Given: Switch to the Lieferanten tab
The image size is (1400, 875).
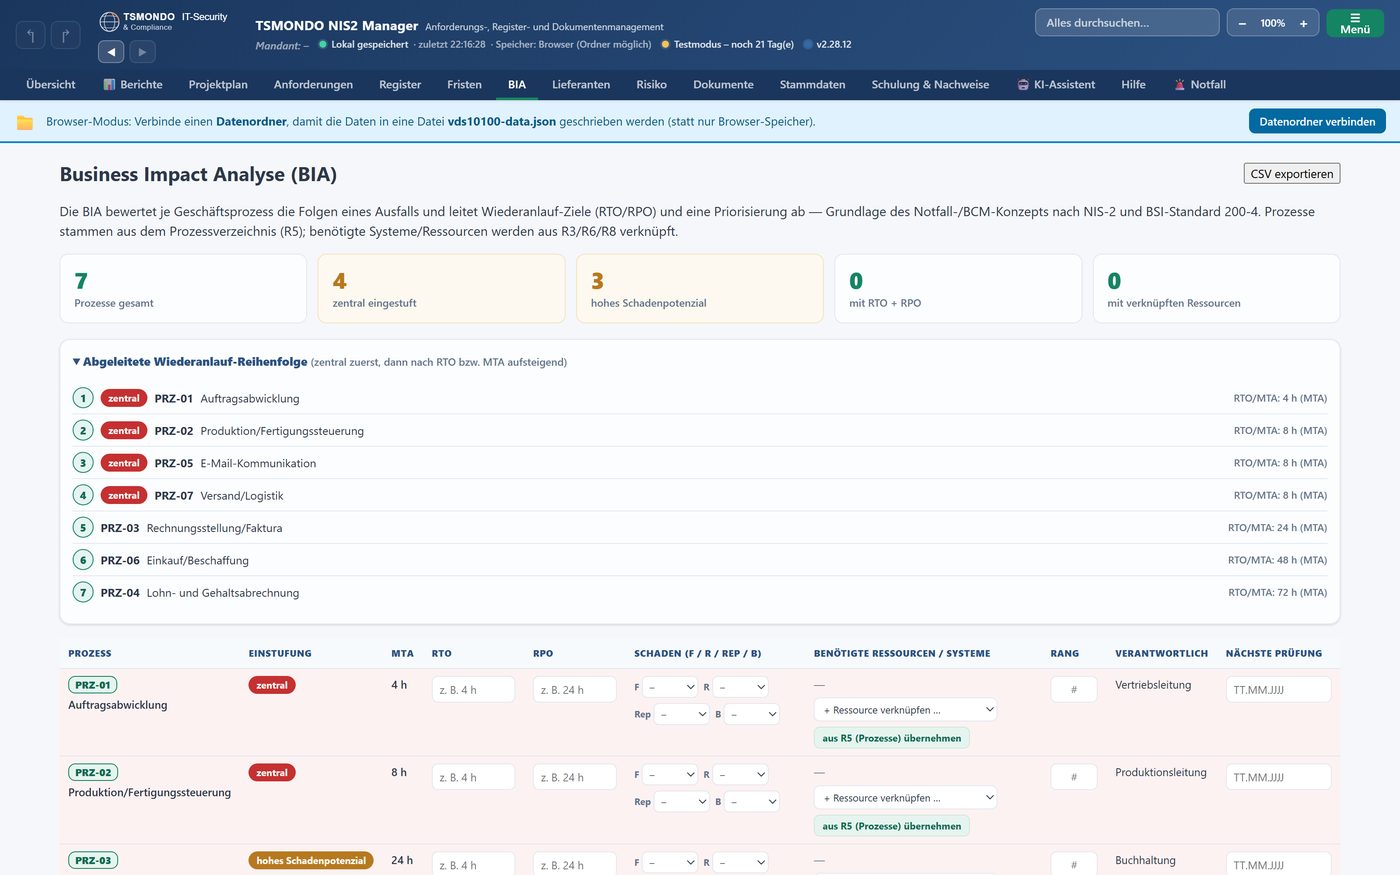Looking at the screenshot, I should (581, 85).
